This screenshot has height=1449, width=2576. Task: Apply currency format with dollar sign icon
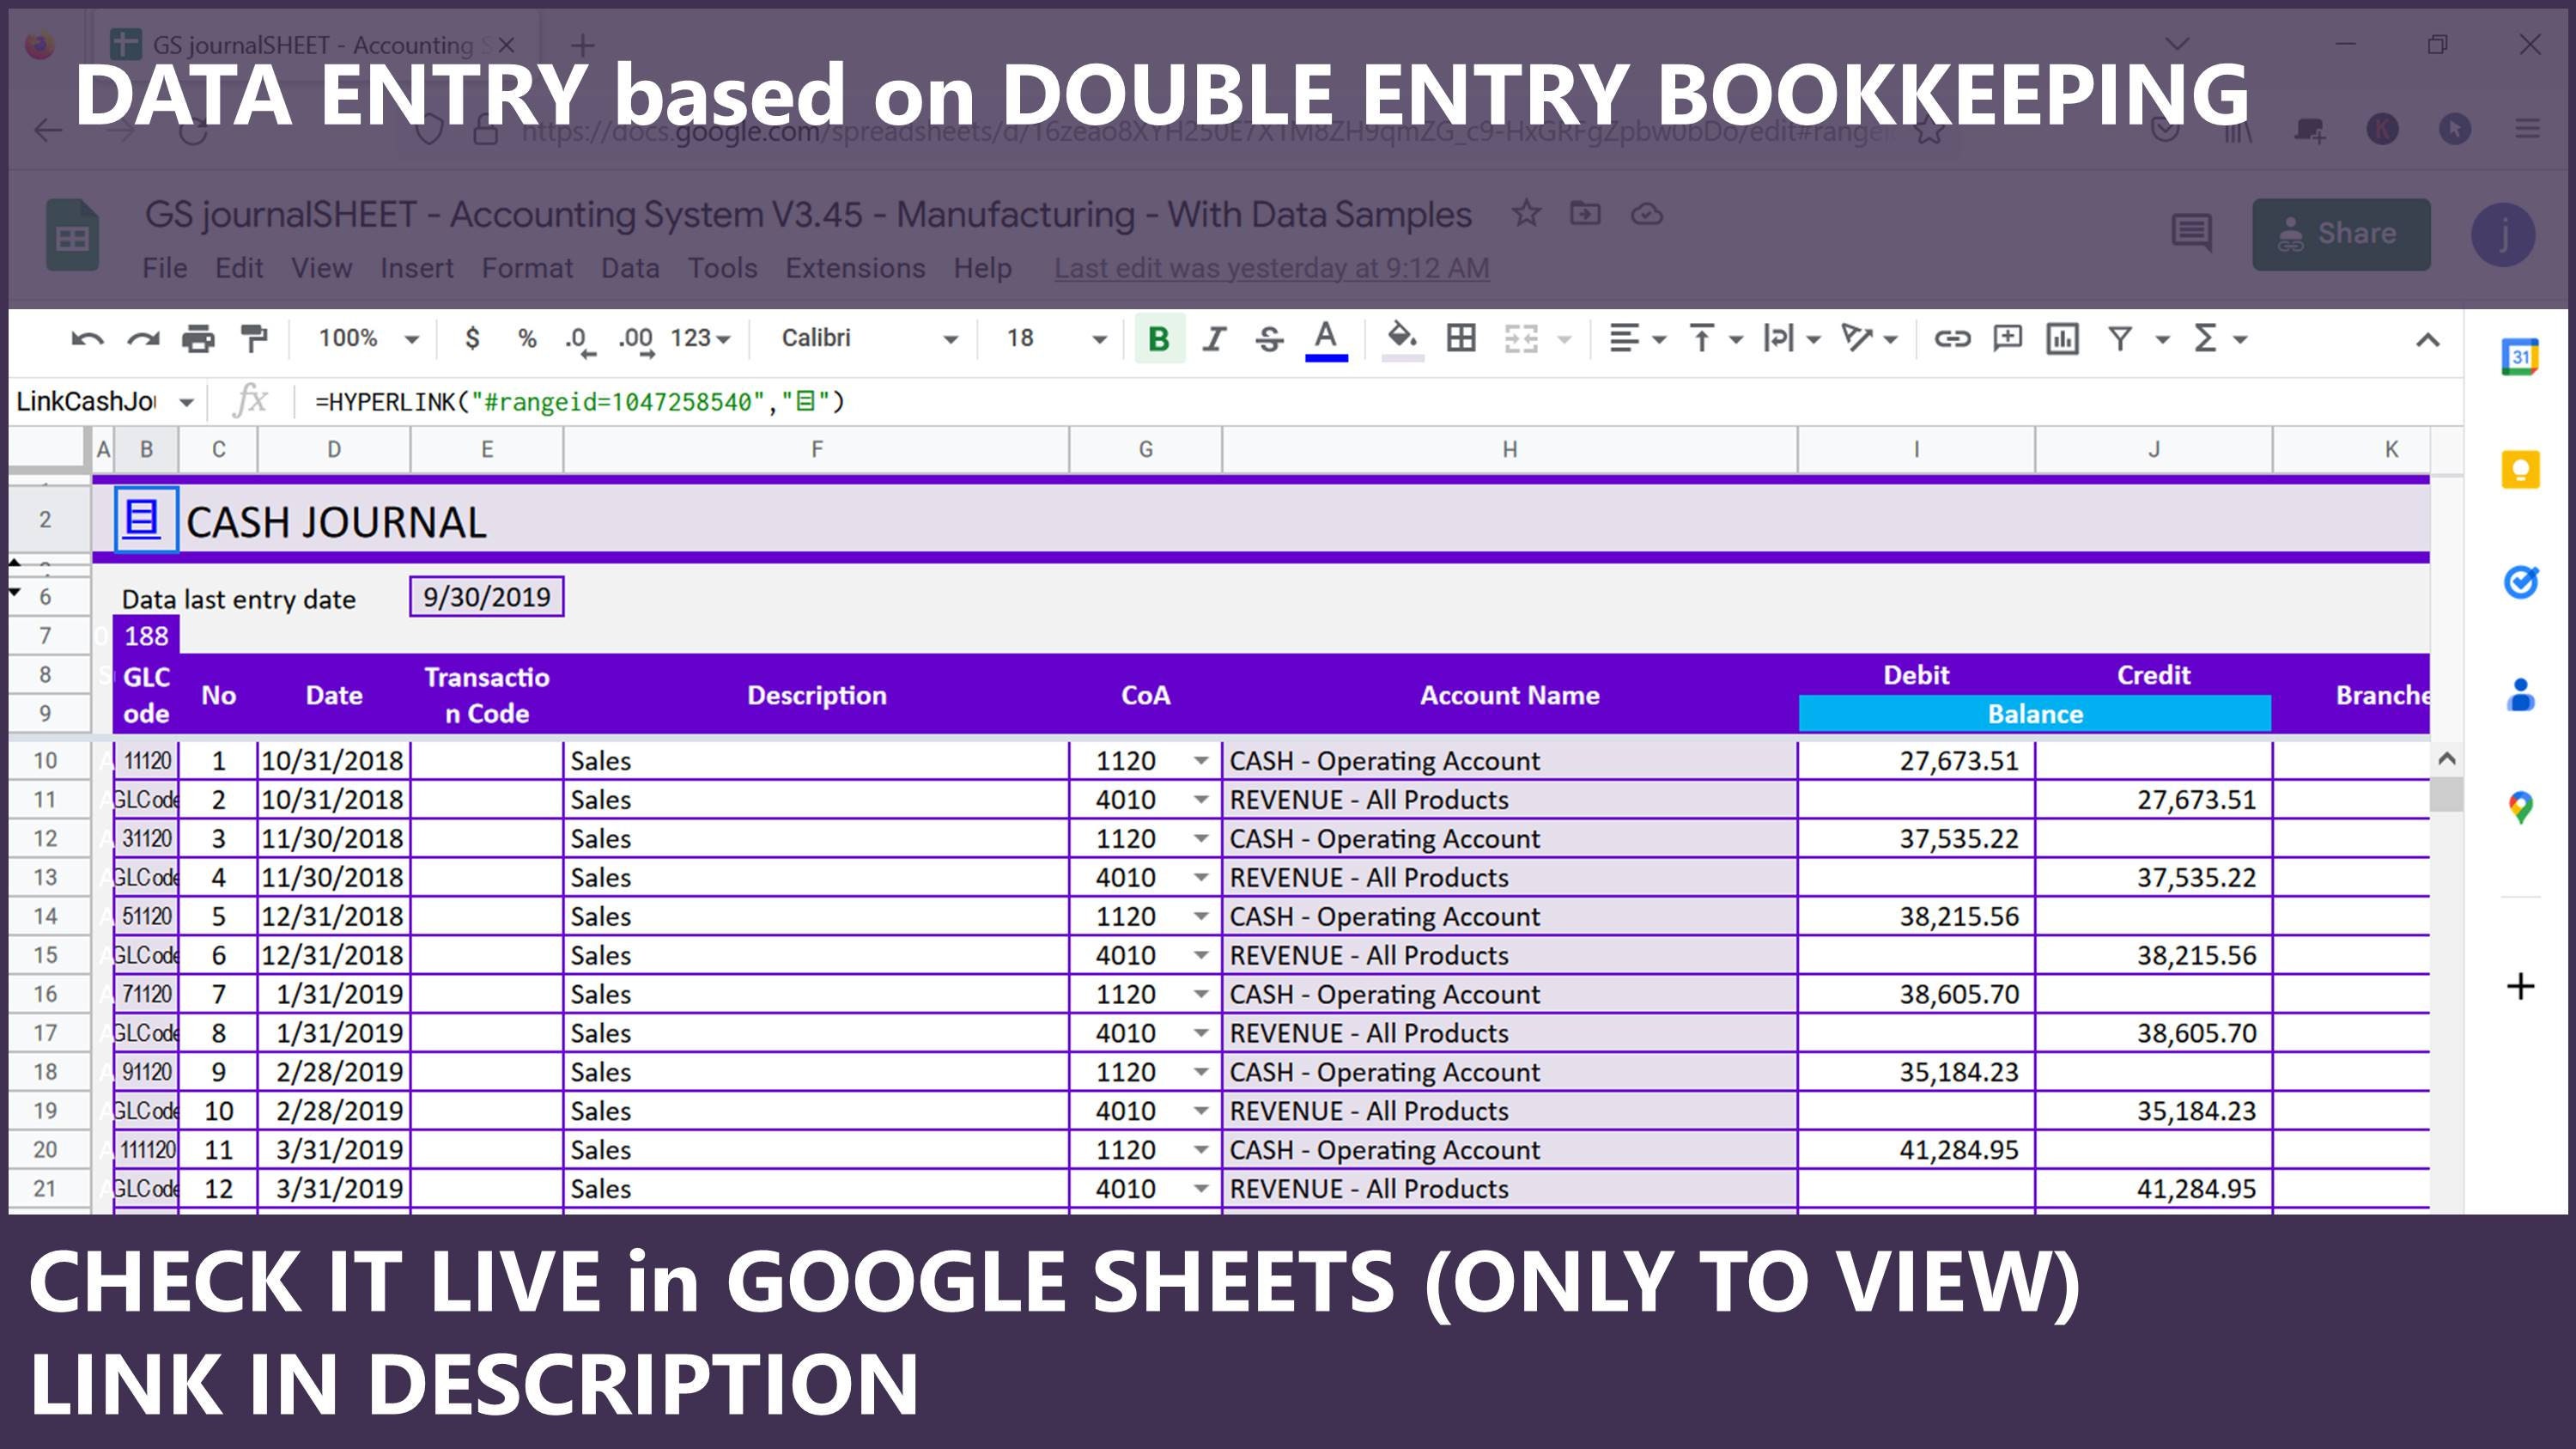[472, 339]
